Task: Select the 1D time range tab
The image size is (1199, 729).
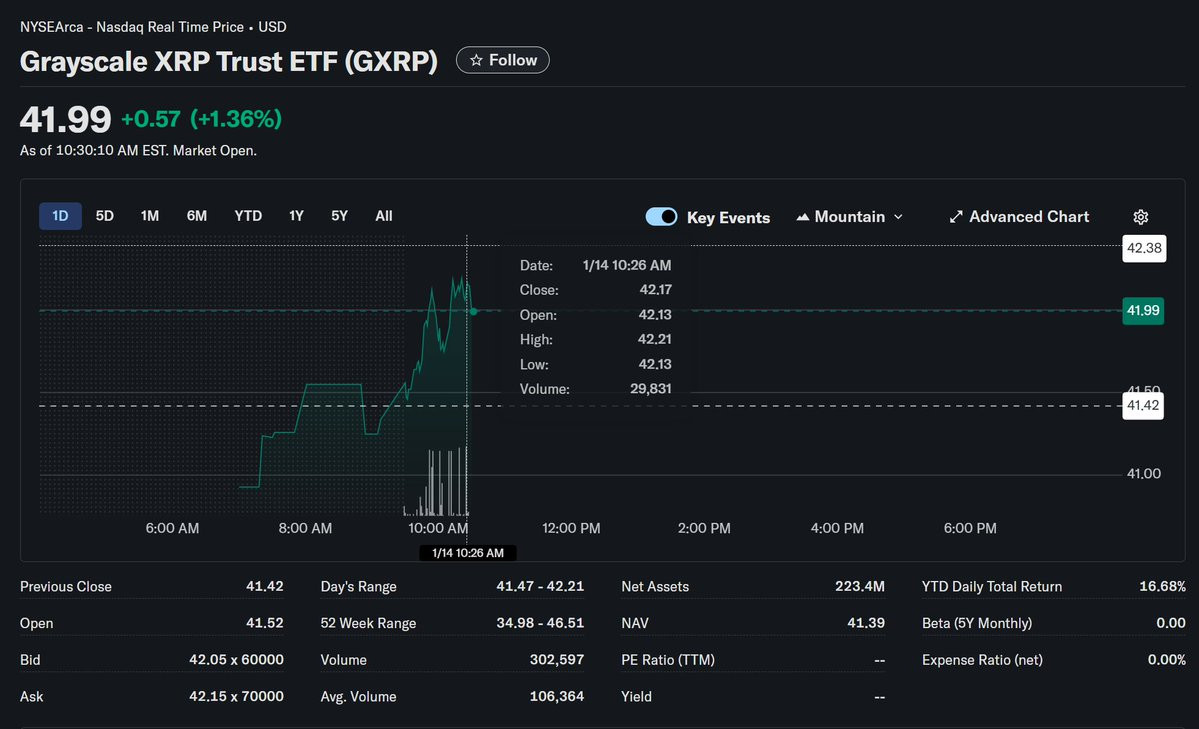Action: click(60, 216)
